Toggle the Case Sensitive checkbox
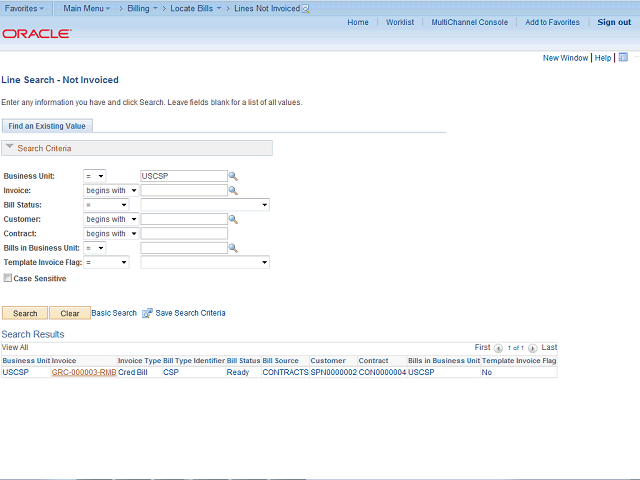The width and height of the screenshot is (640, 480). point(8,278)
